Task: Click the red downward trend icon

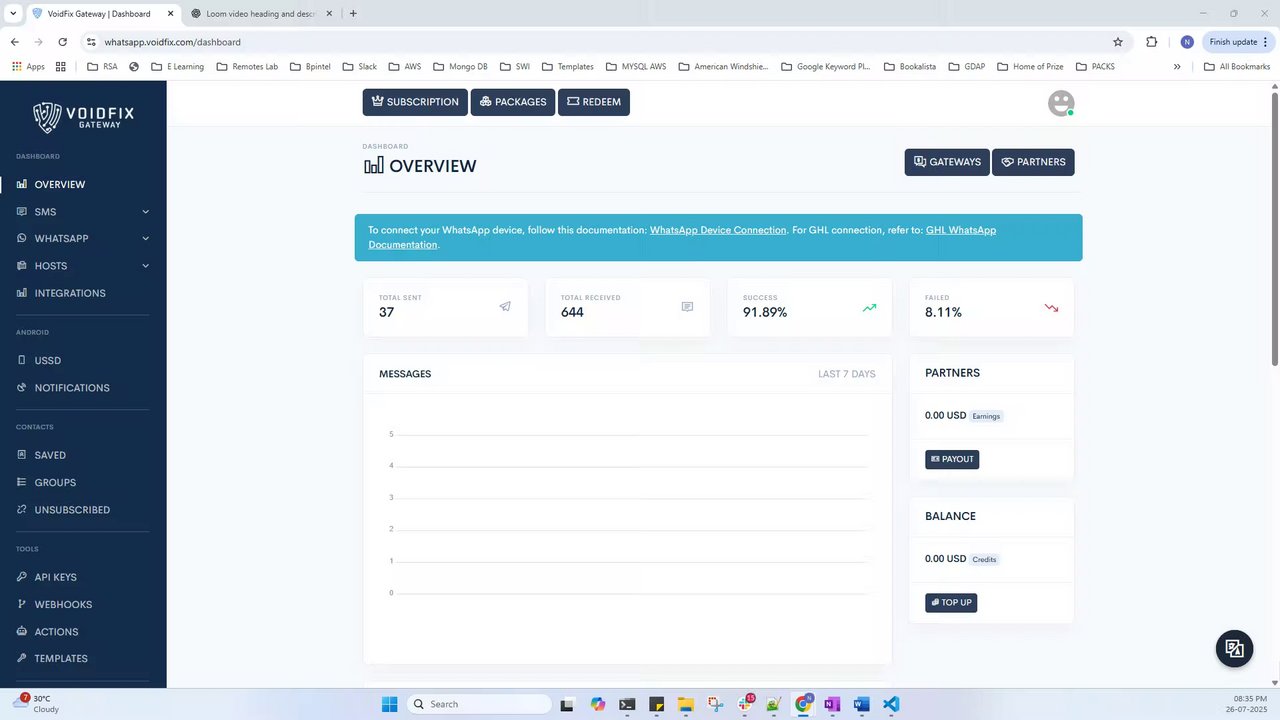Action: coord(1051,308)
